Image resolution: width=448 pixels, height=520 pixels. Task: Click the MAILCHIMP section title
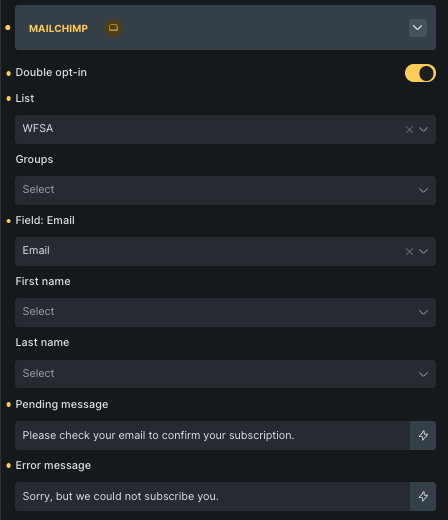(58, 29)
